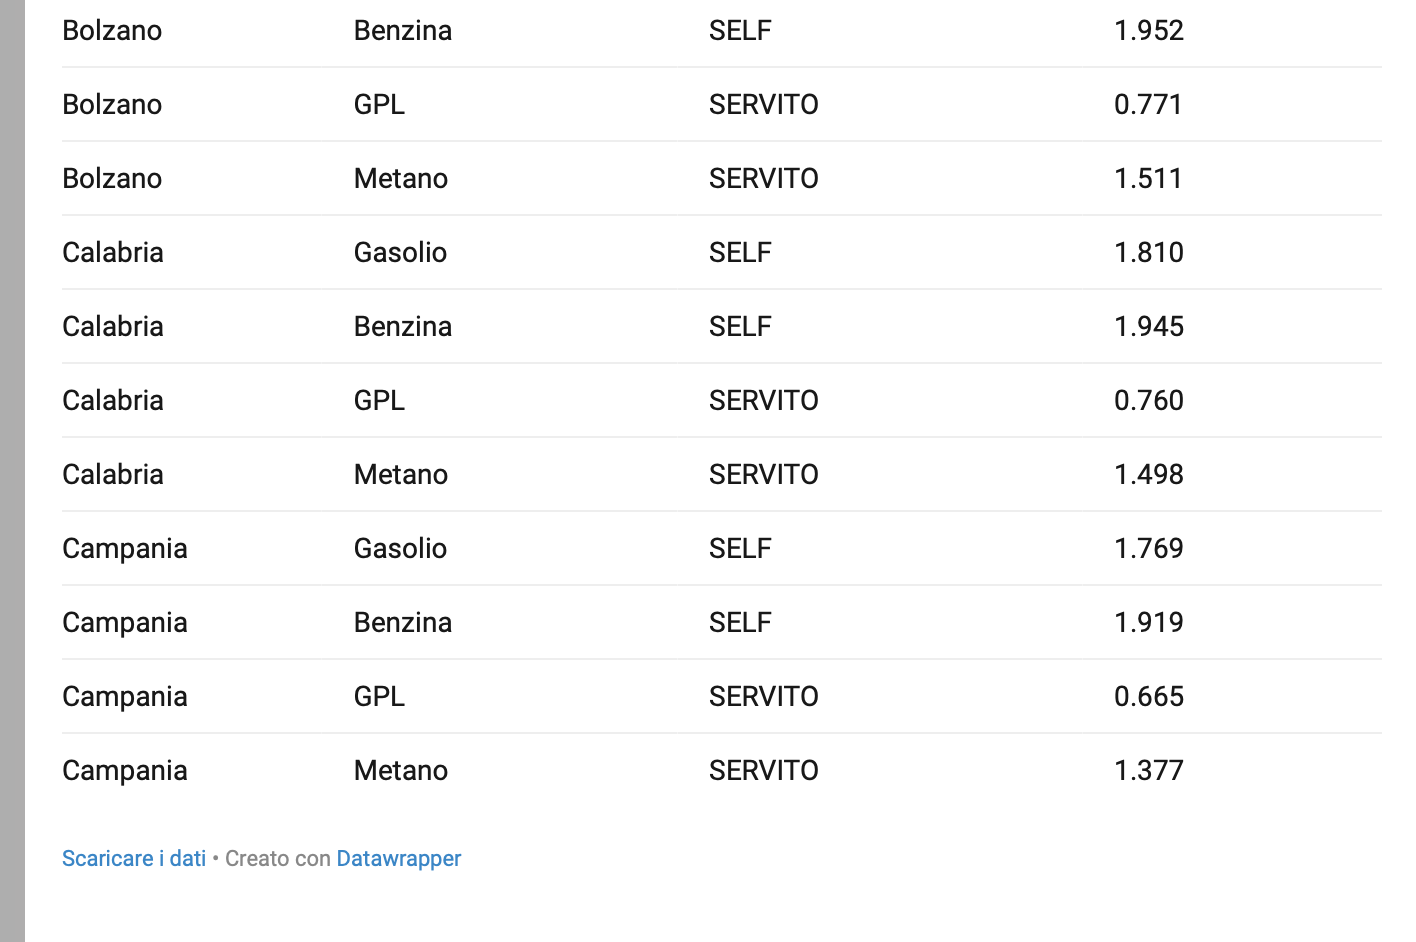Open the Scaricare i dati link
The height and width of the screenshot is (942, 1416).
pos(134,858)
